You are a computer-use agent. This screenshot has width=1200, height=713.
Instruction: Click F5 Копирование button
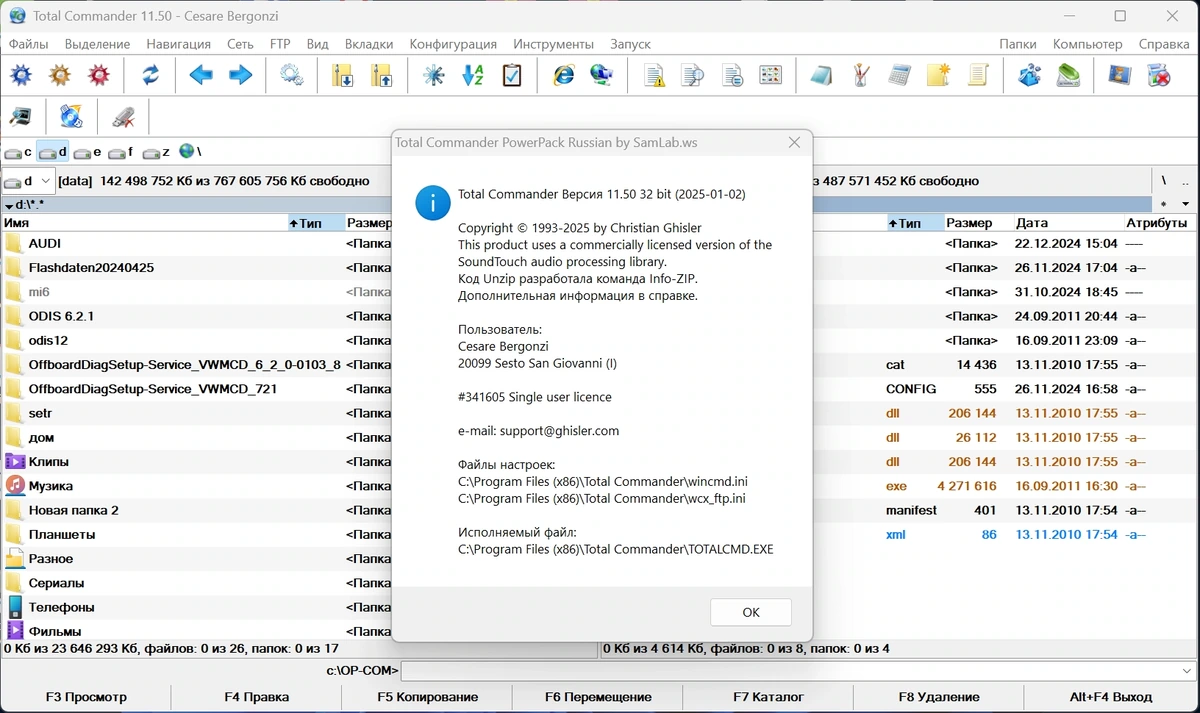click(427, 697)
